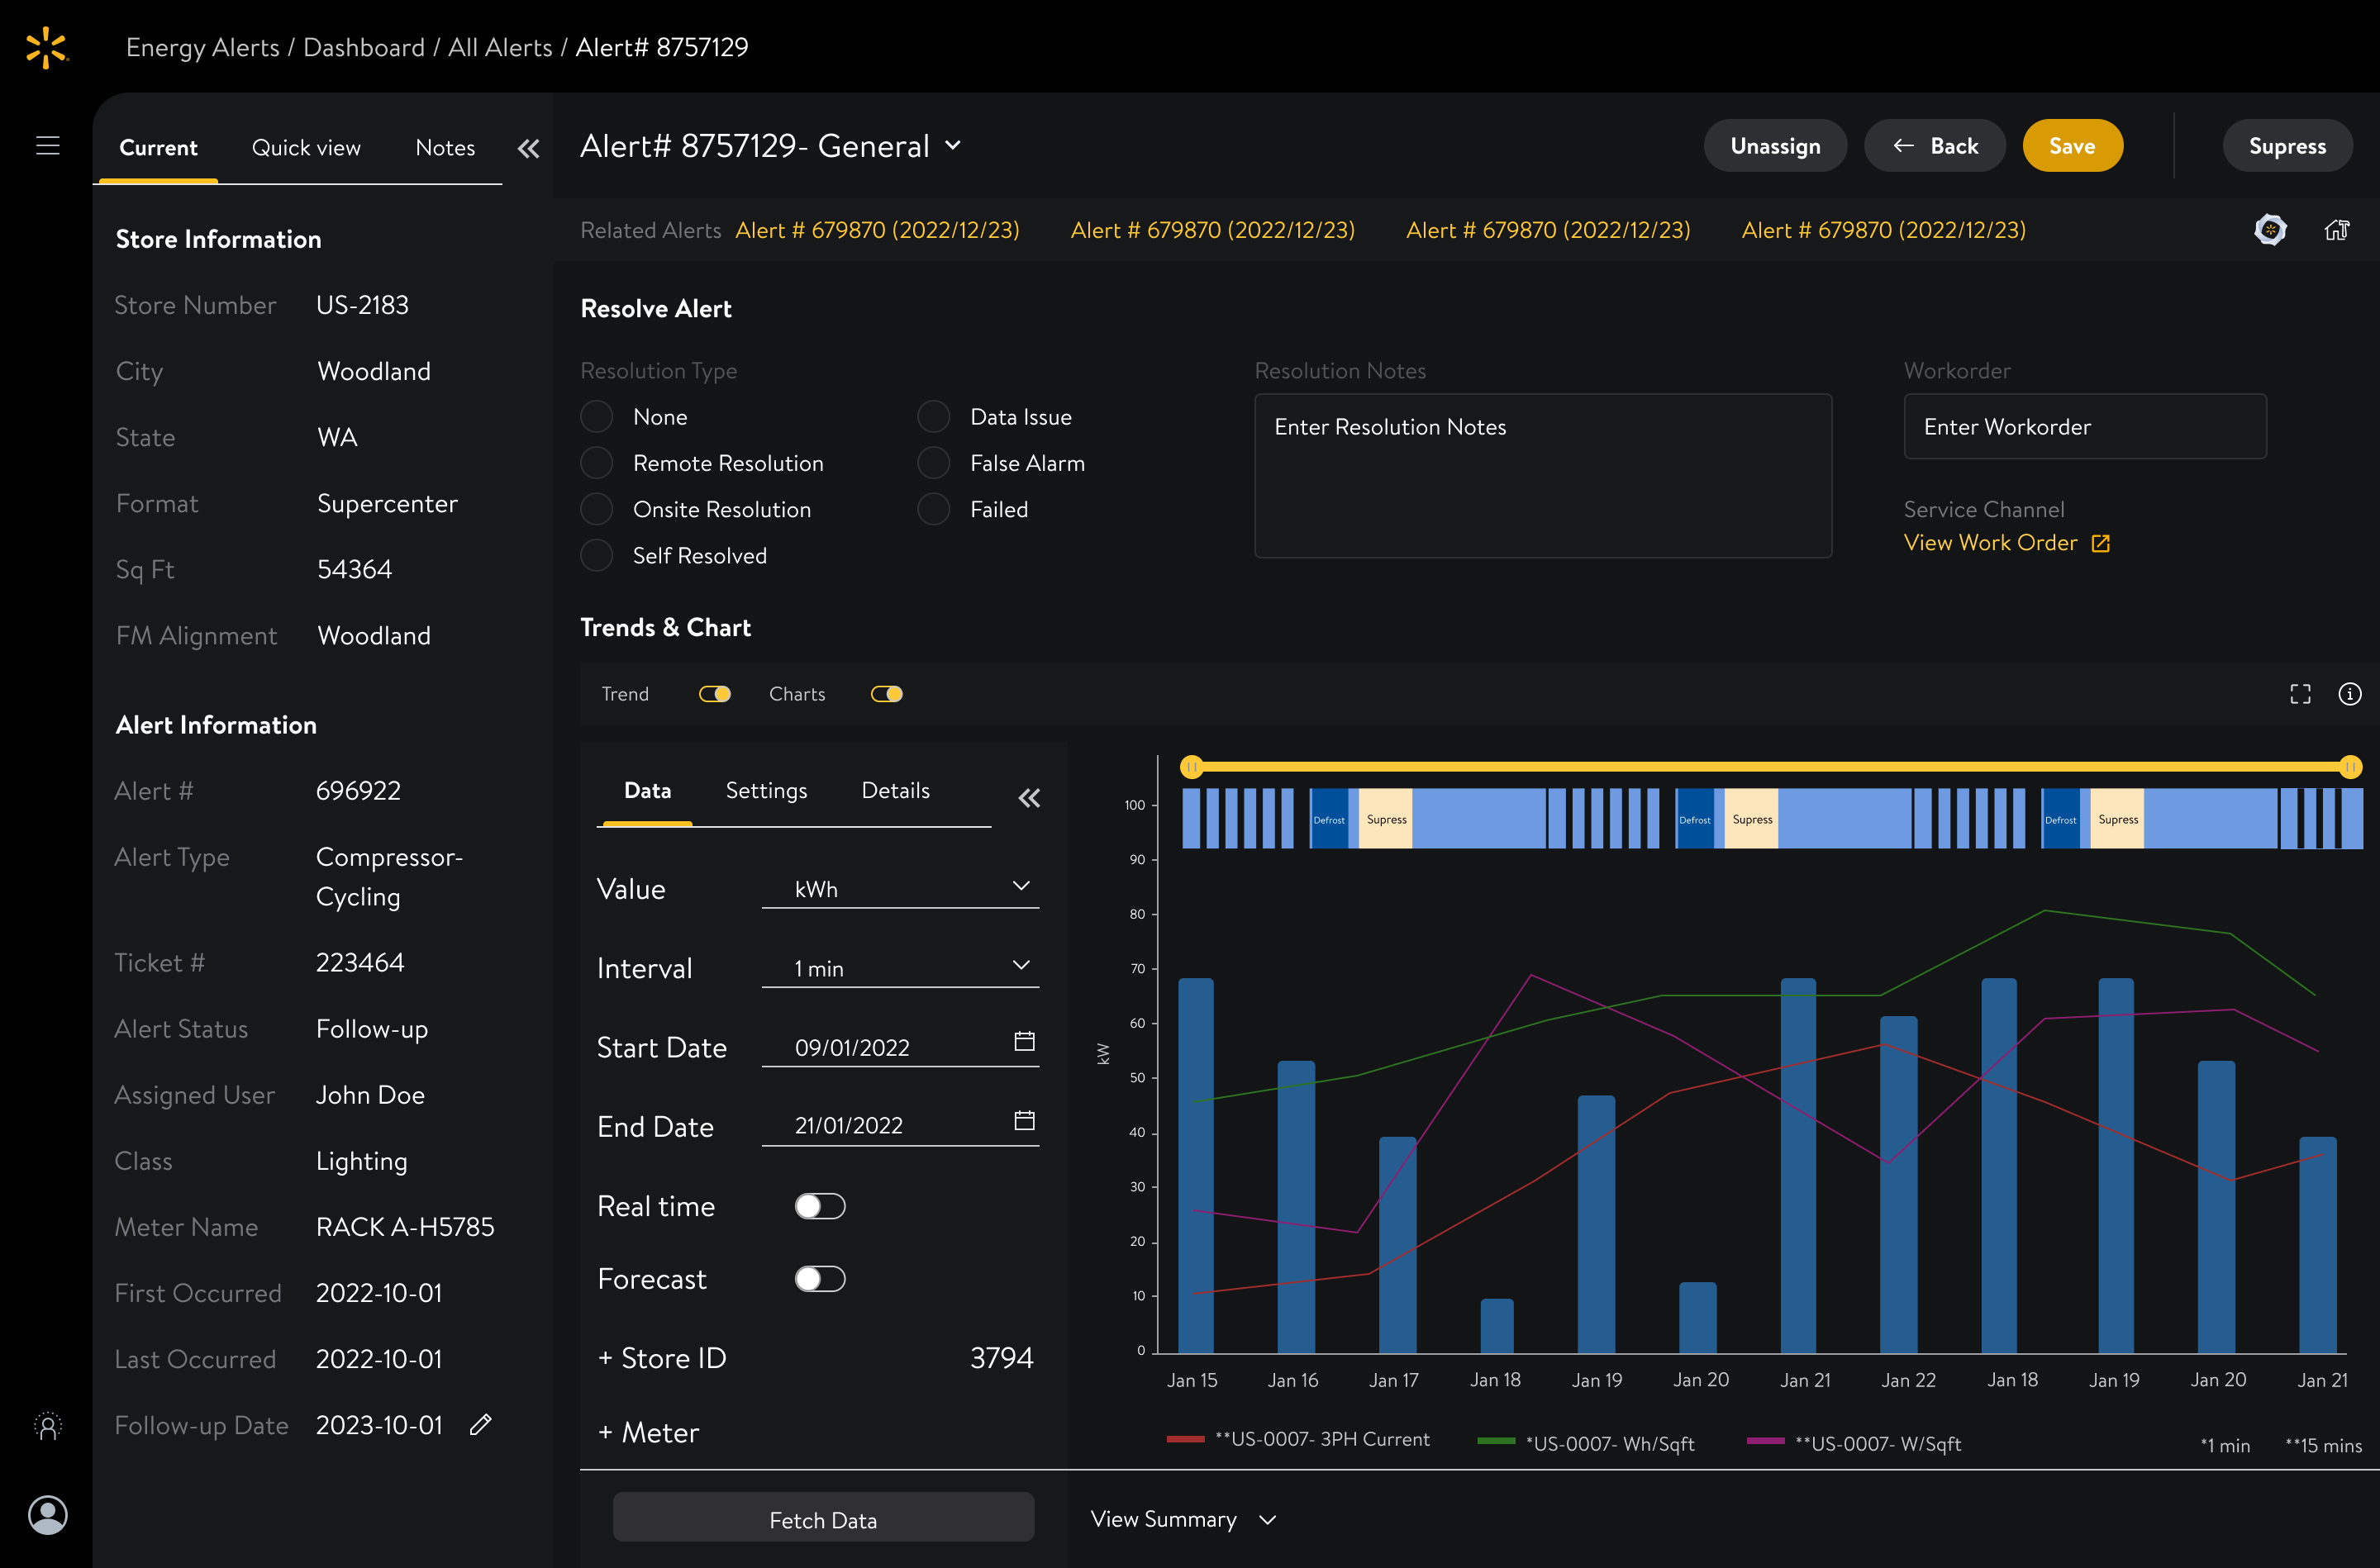
Task: Open the Settings tab
Action: click(x=766, y=791)
